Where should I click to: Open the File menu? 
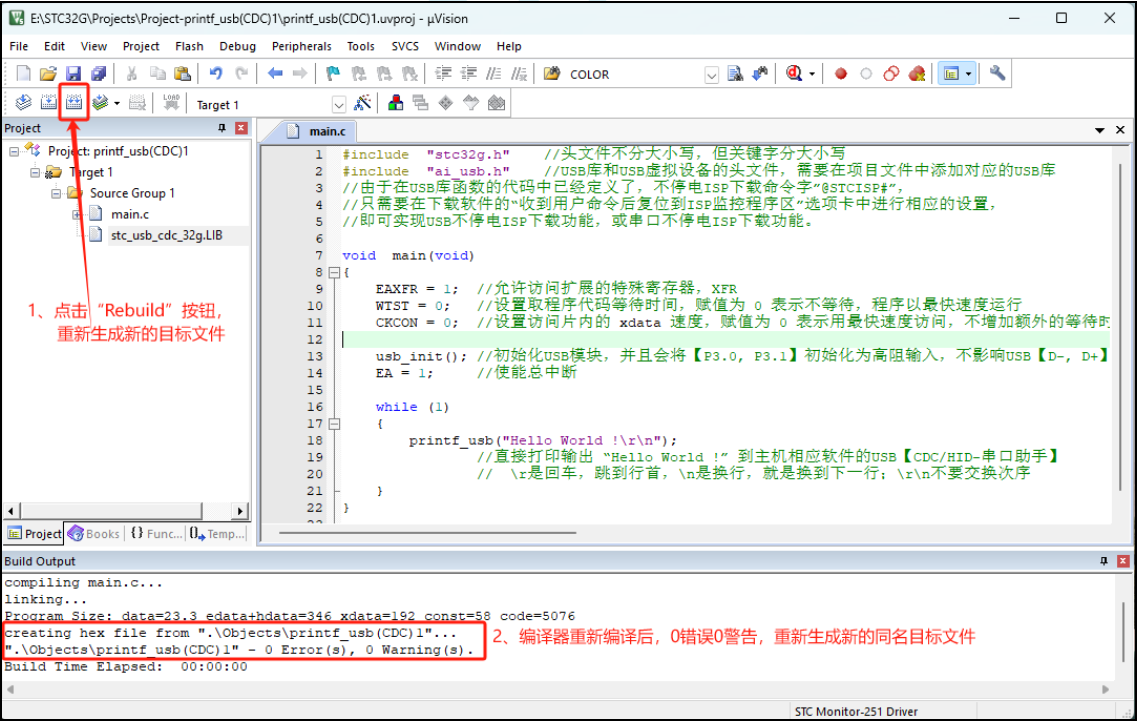19,46
